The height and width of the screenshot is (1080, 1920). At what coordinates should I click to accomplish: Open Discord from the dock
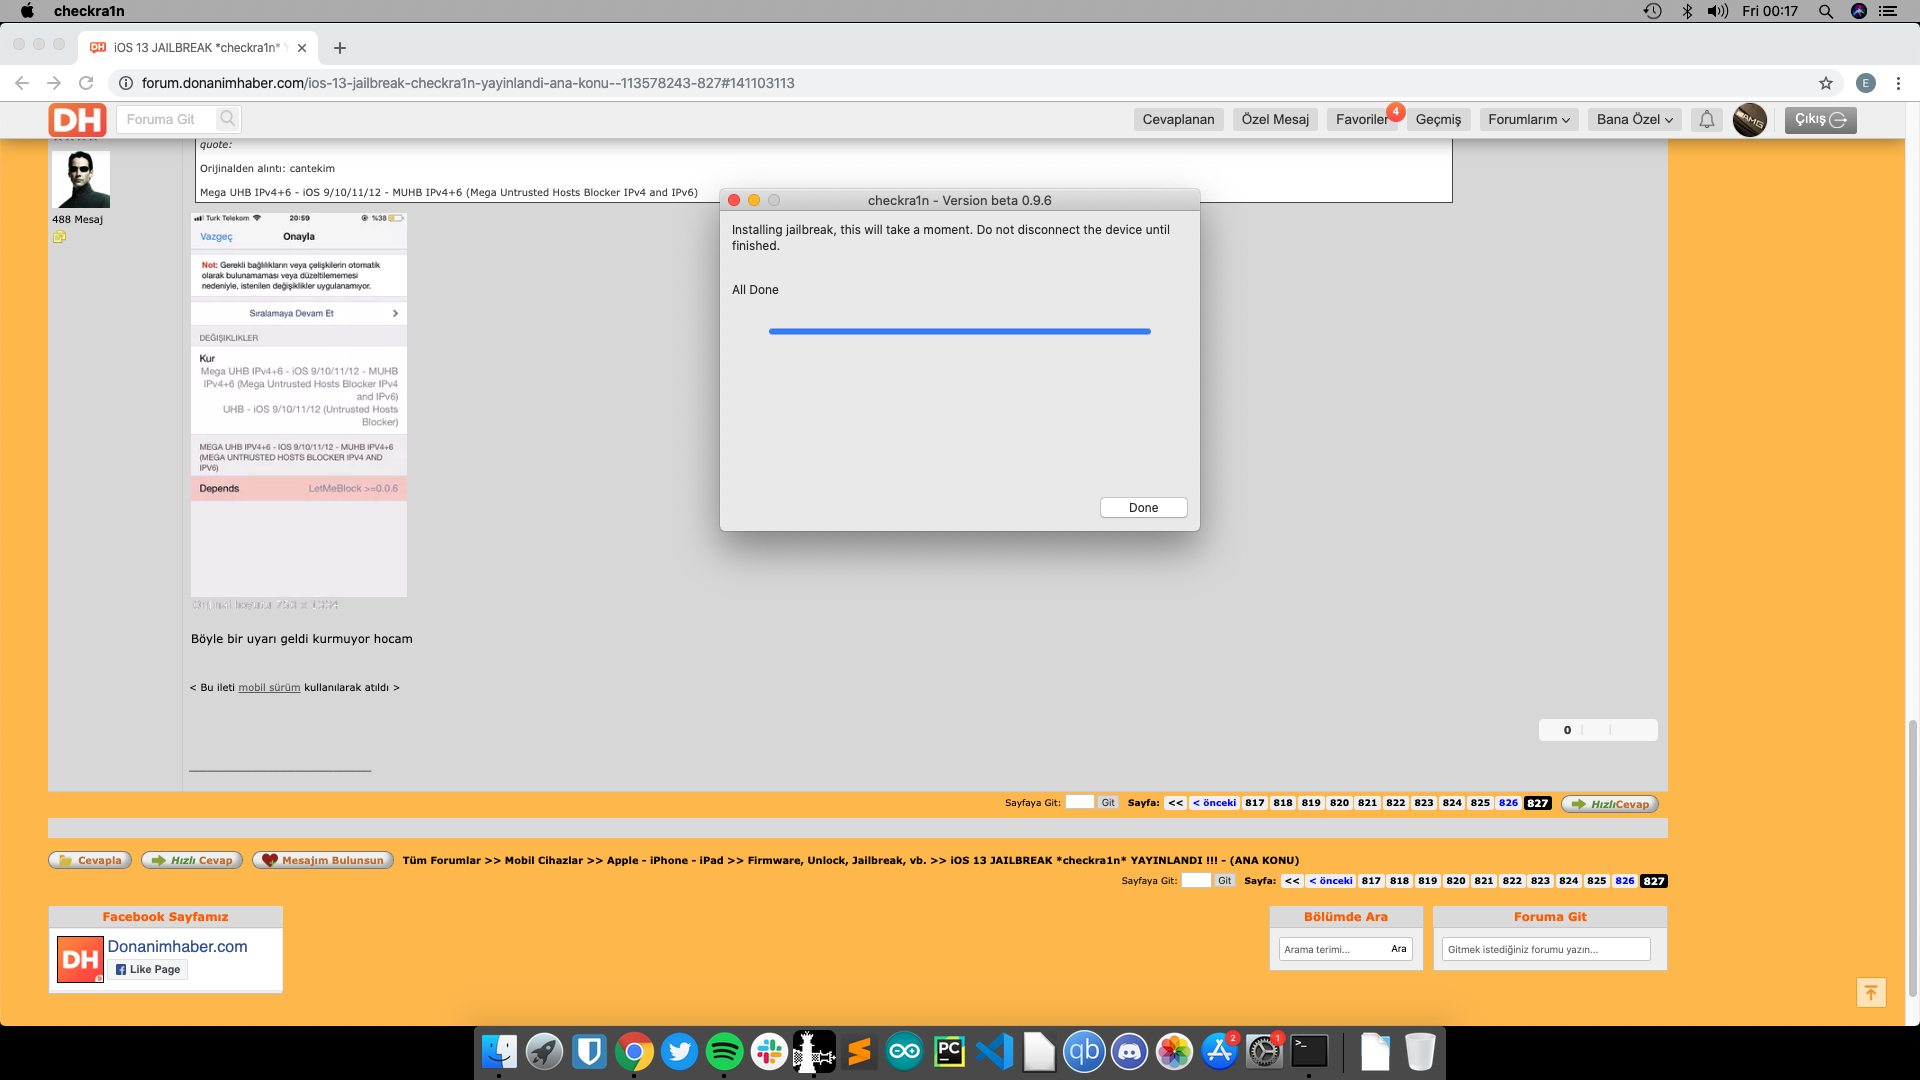[1129, 1052]
